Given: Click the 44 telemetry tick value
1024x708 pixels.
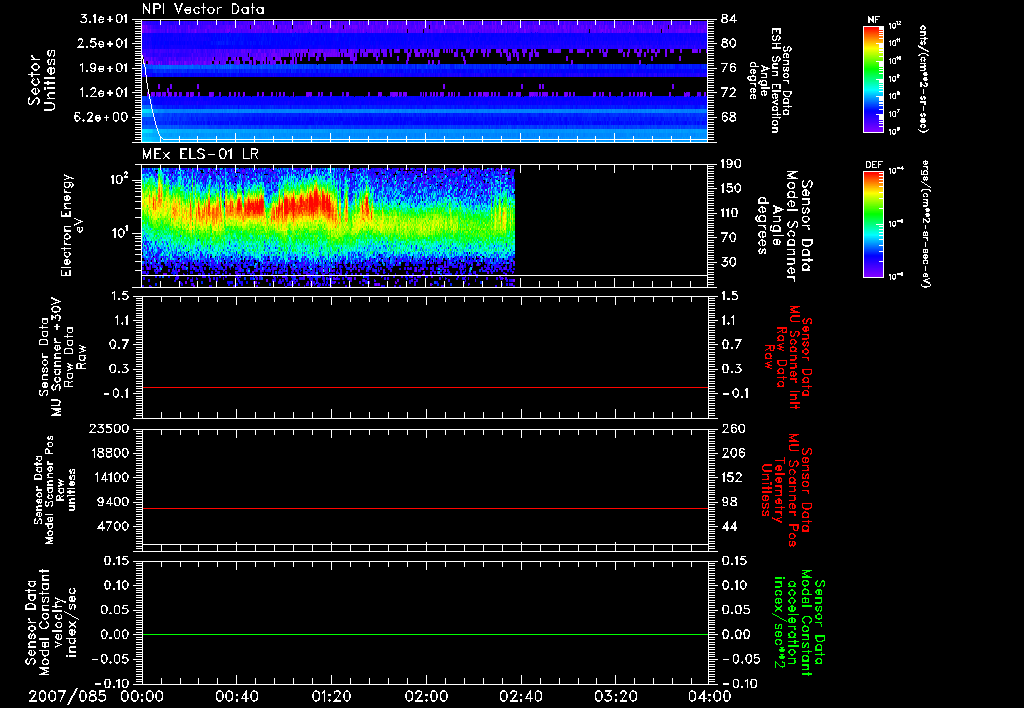Looking at the screenshot, I should tap(729, 526).
